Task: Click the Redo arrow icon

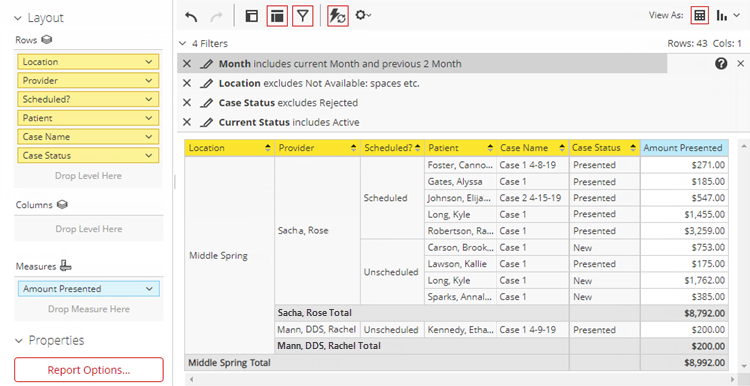Action: [216, 17]
